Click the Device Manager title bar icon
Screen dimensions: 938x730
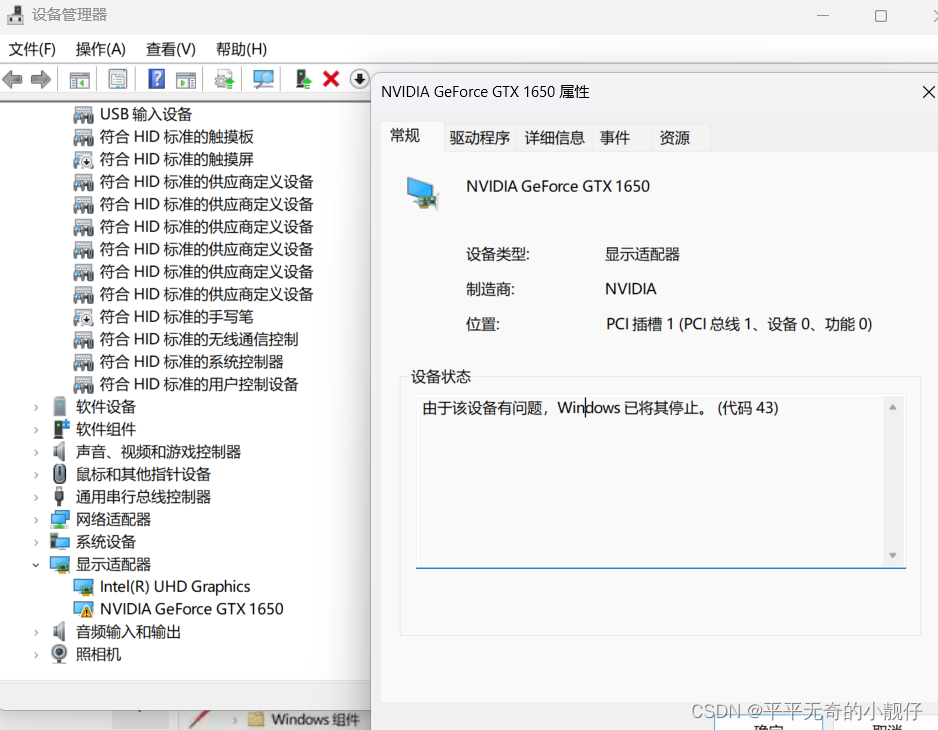[x=16, y=14]
